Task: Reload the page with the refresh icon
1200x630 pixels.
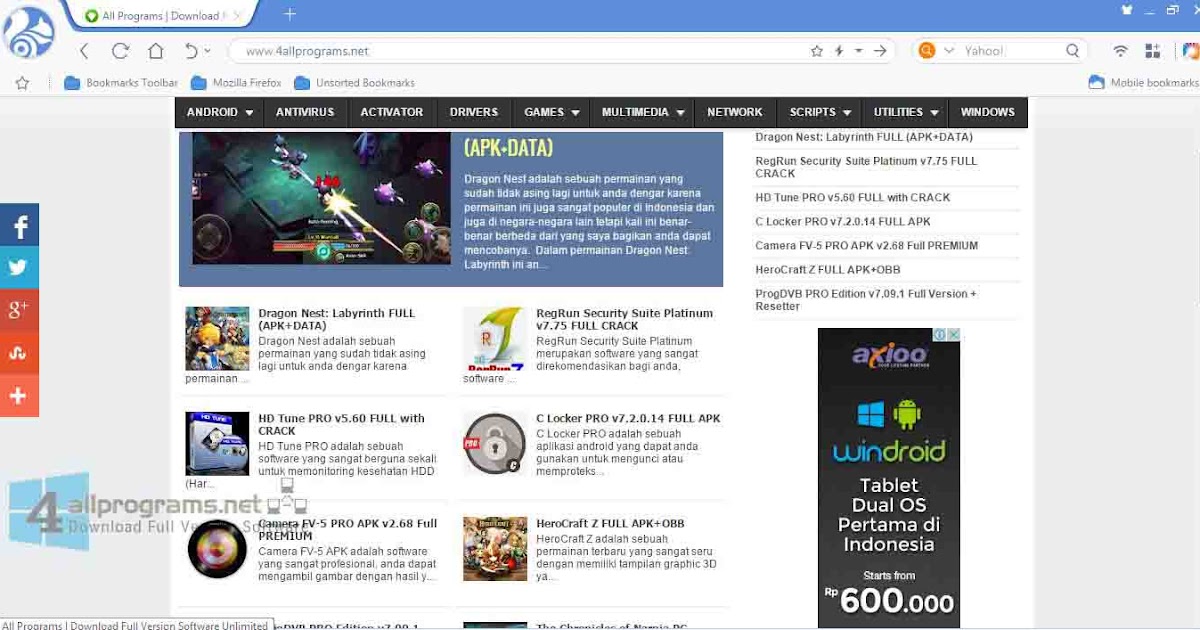Action: pyautogui.click(x=121, y=51)
